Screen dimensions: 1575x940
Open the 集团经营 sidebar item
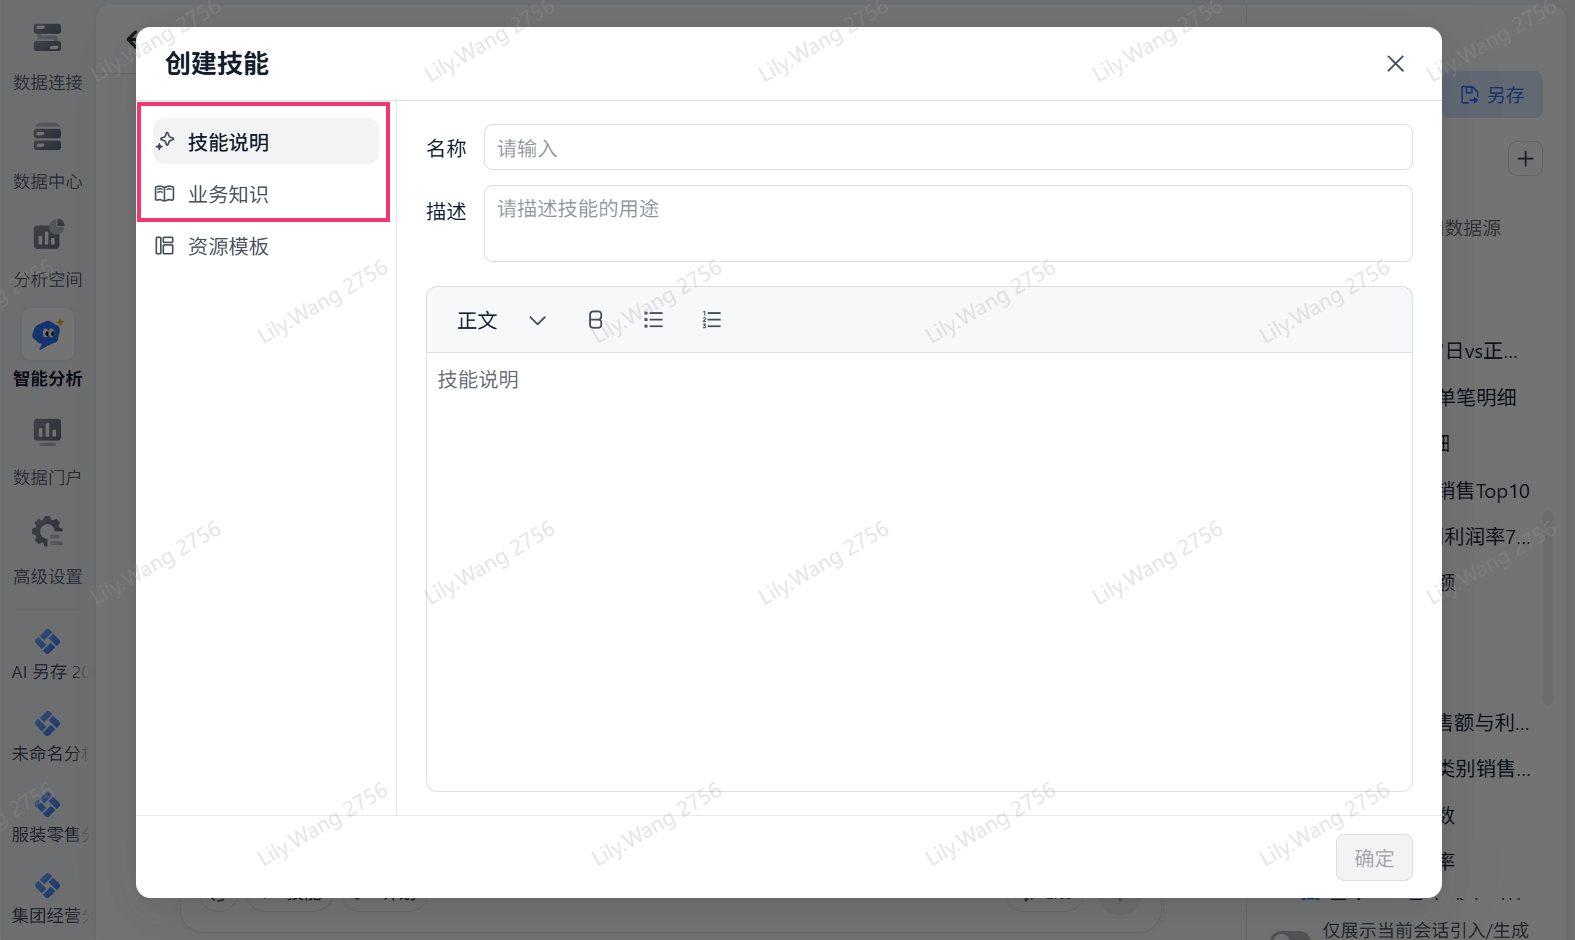click(47, 898)
